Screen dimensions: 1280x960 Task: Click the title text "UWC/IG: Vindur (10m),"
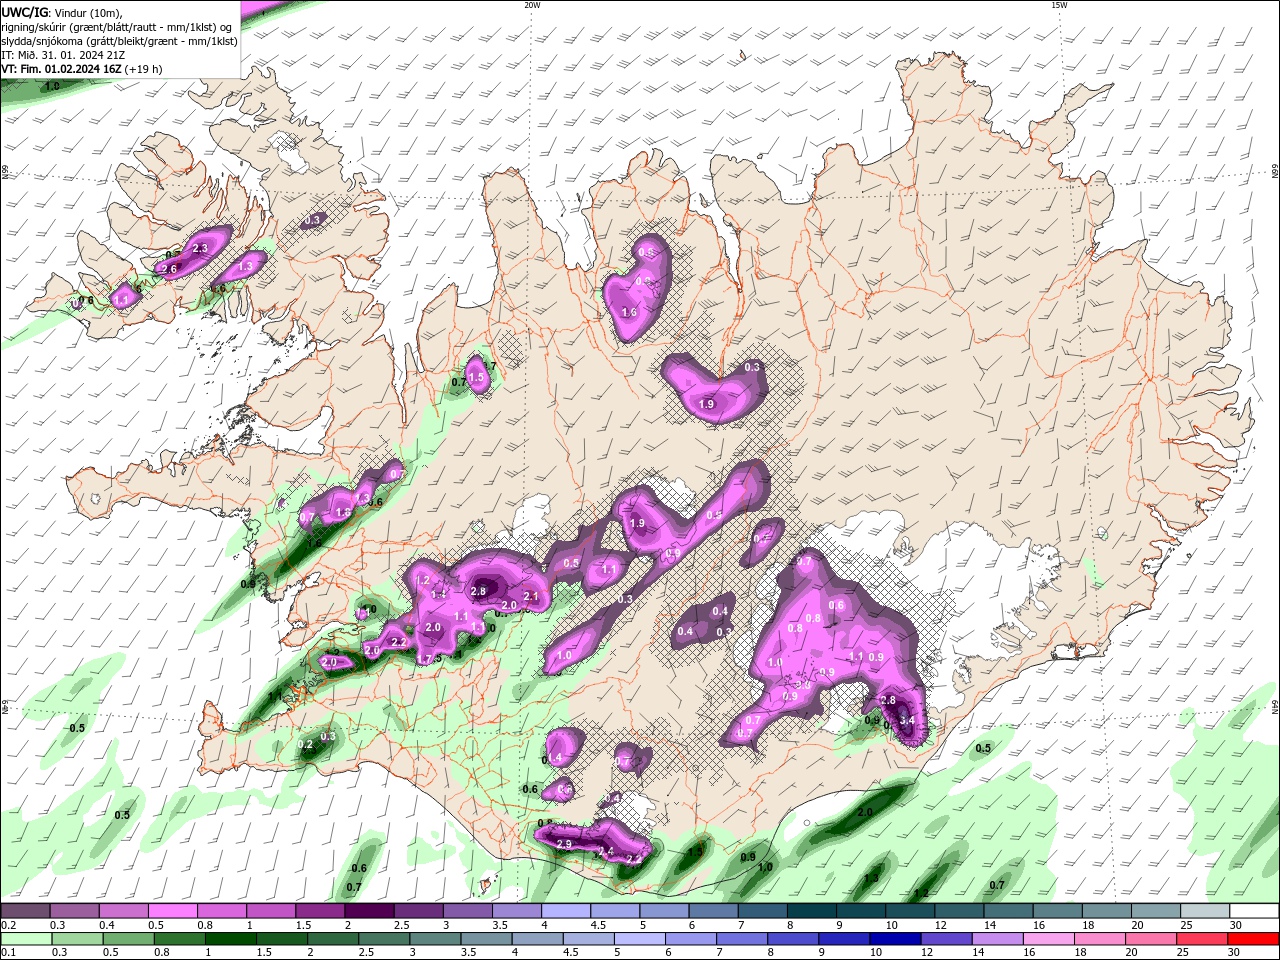(62, 12)
